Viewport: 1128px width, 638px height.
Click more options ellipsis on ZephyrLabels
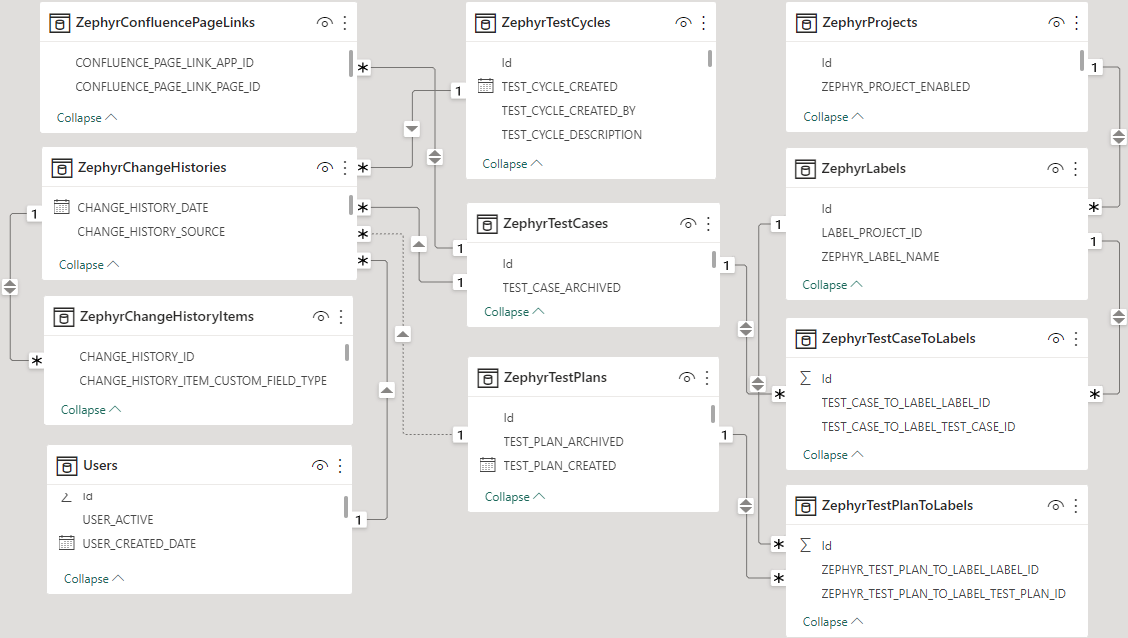tap(1076, 168)
